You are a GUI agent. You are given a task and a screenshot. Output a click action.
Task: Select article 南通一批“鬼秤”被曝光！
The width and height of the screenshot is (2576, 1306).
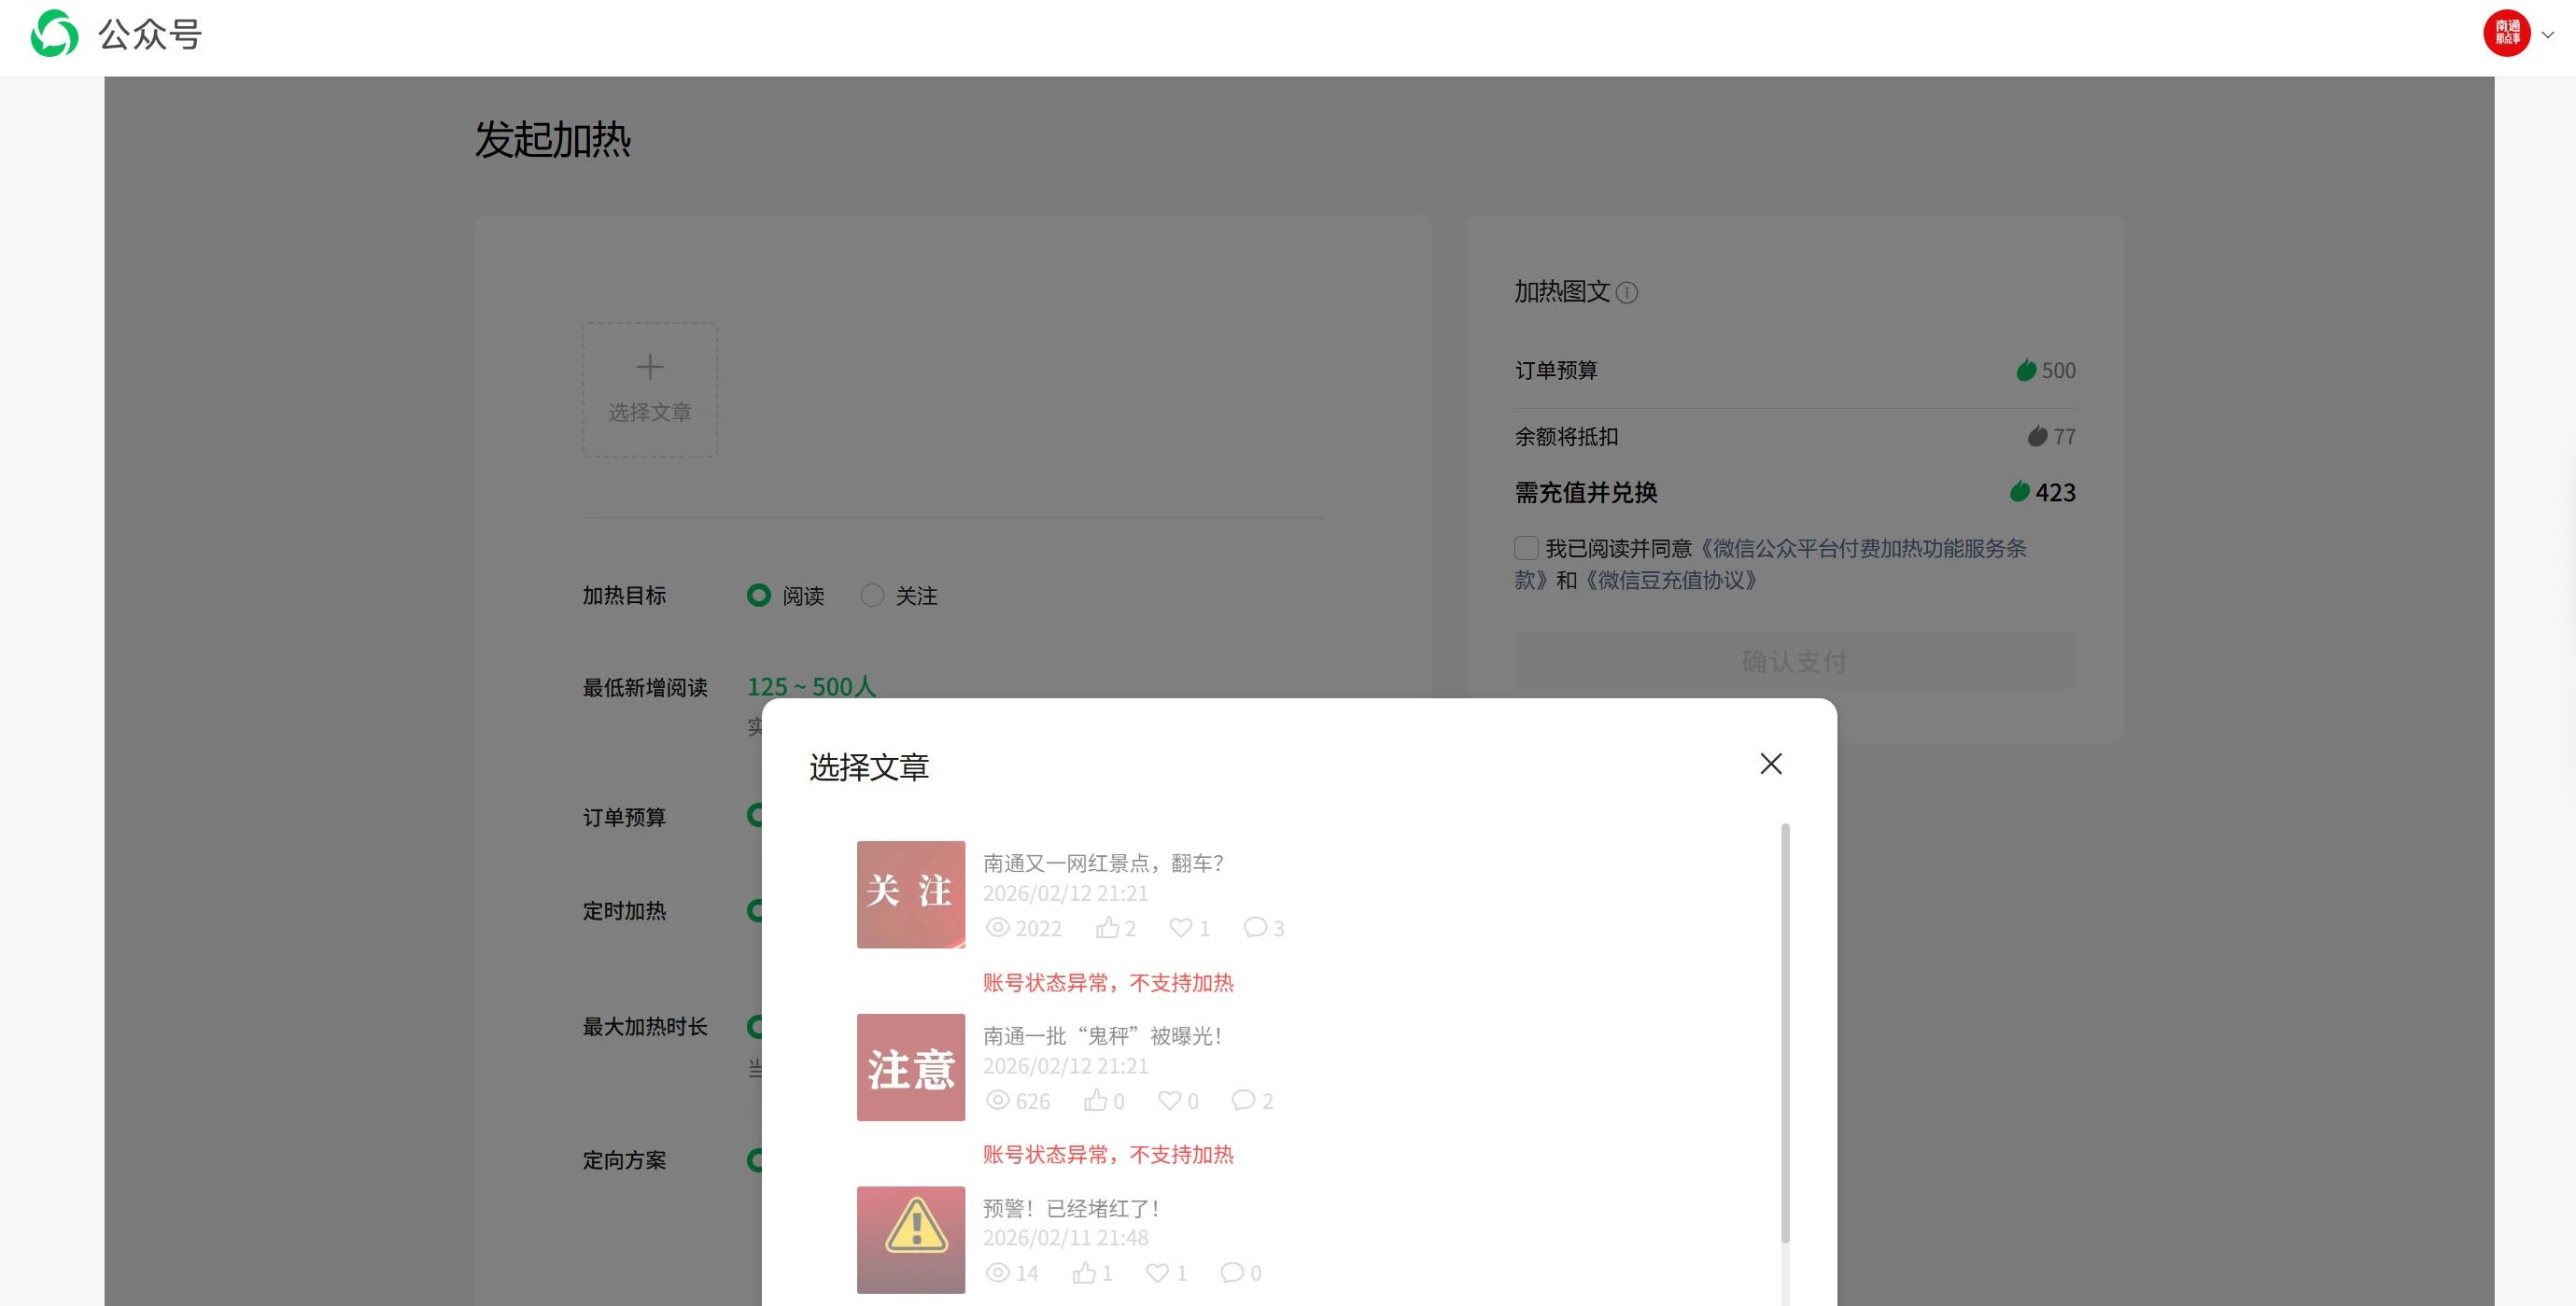point(1102,1036)
